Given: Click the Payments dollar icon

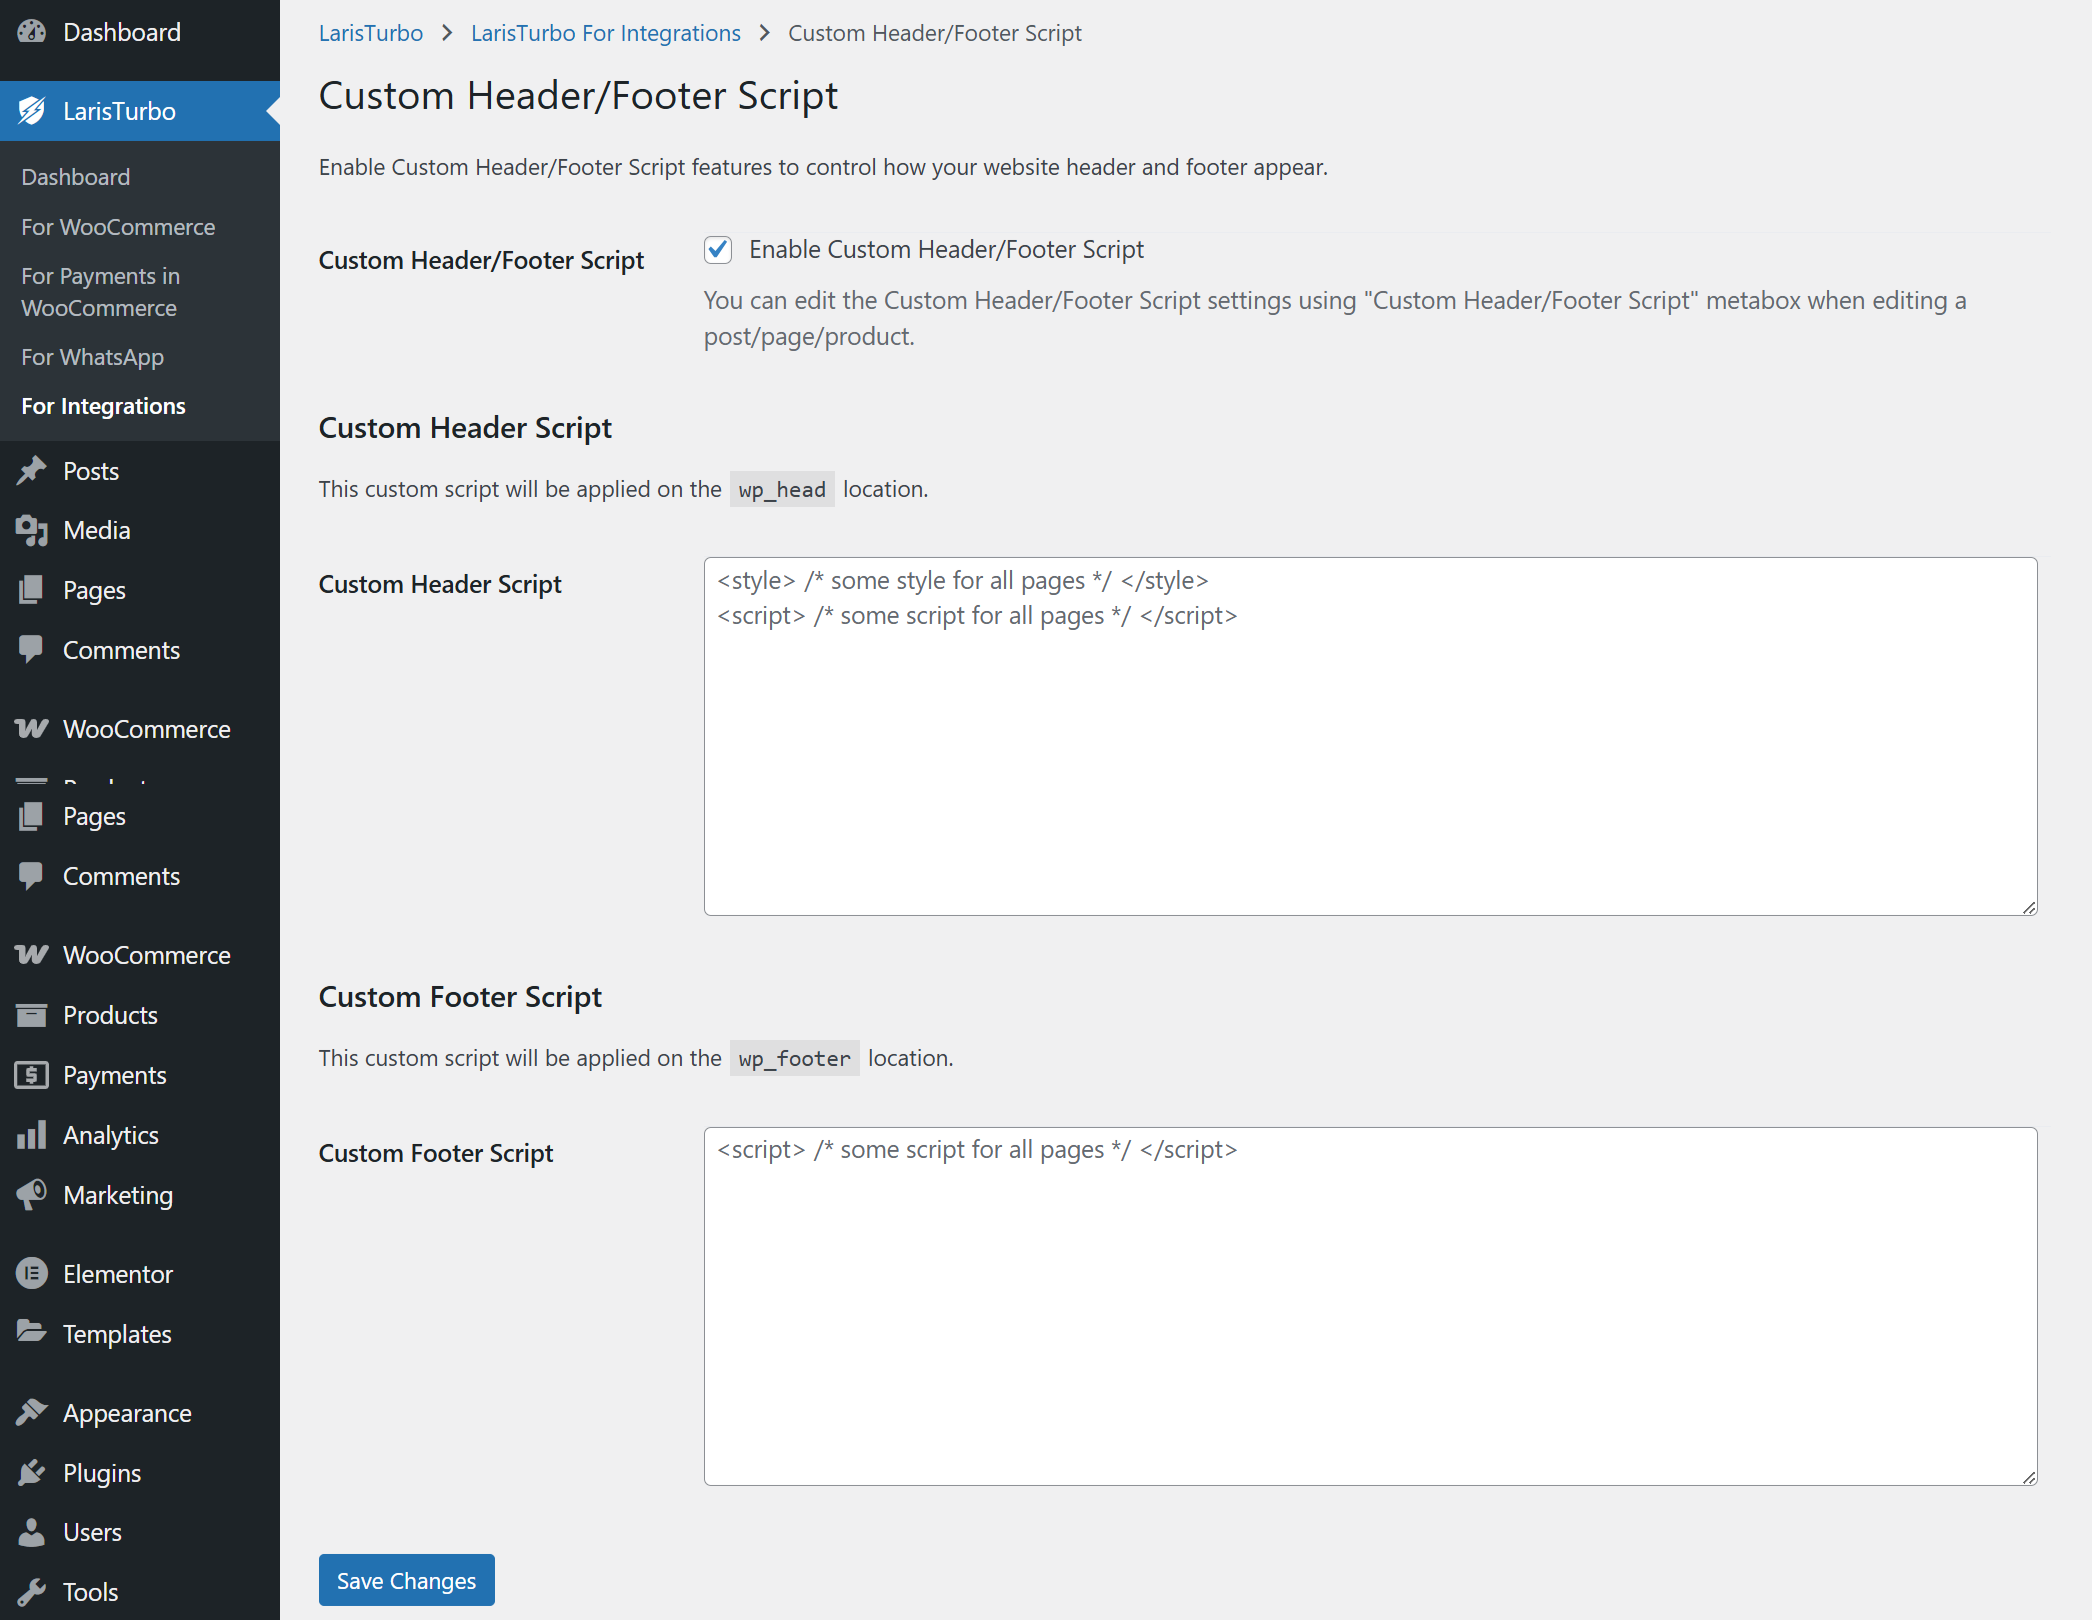Looking at the screenshot, I should (32, 1075).
